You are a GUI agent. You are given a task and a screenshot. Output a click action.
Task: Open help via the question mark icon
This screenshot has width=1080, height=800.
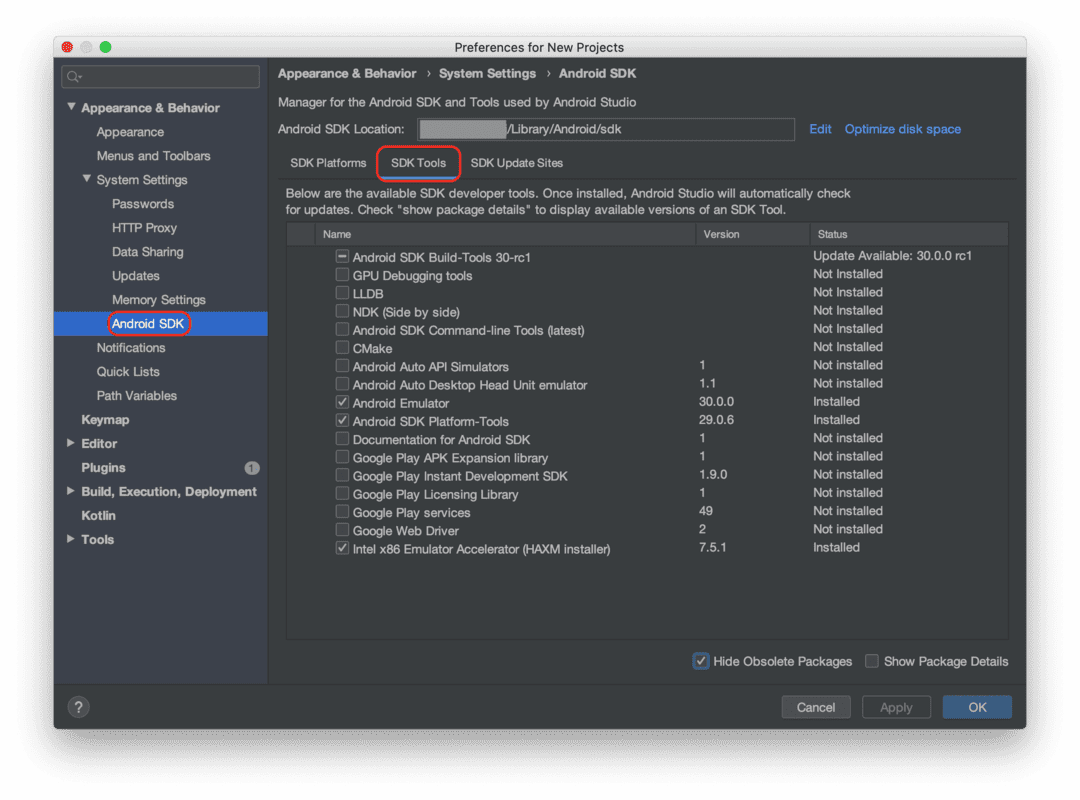[x=78, y=706]
